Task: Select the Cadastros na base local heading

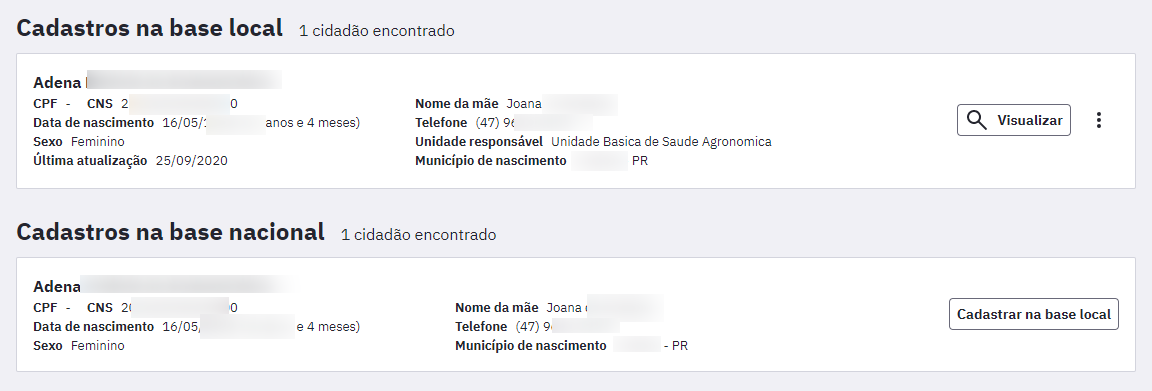Action: tap(150, 28)
